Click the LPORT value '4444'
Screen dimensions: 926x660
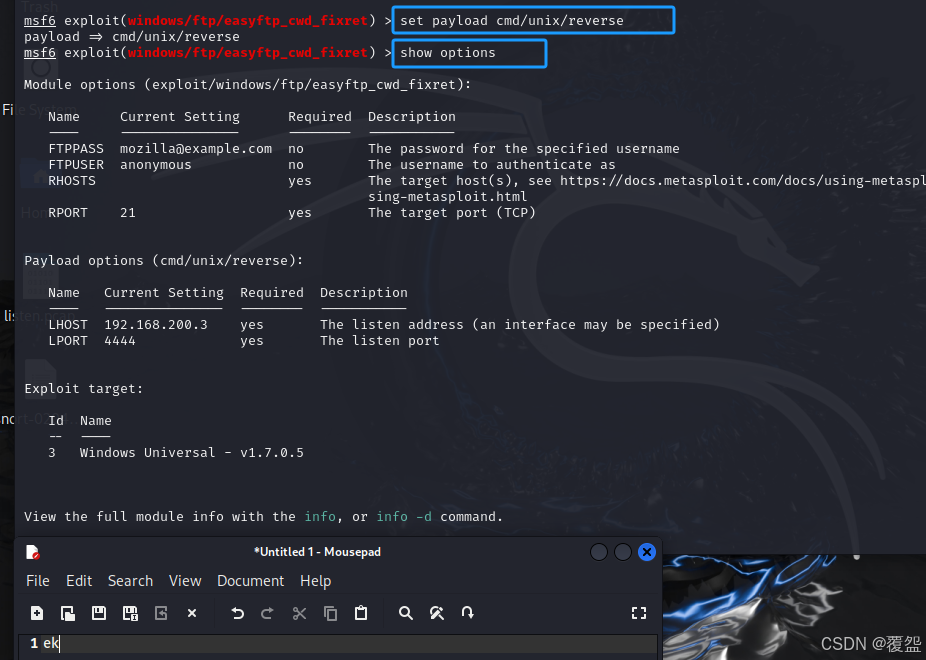pyautogui.click(x=120, y=341)
